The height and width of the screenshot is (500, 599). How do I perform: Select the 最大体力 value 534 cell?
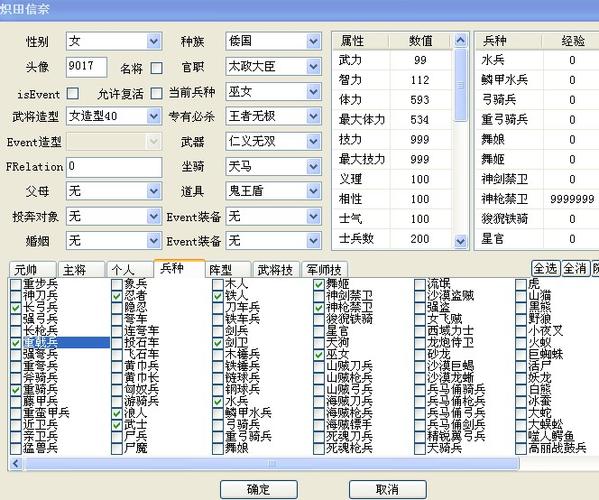tap(420, 120)
